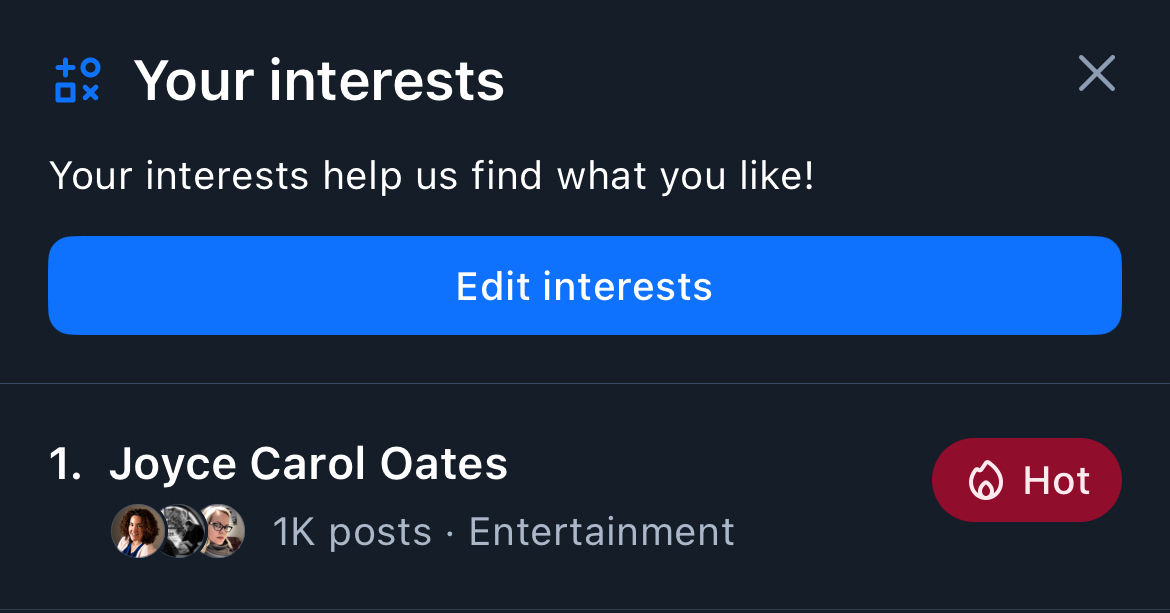Click the plus shape in interests icon

65,69
